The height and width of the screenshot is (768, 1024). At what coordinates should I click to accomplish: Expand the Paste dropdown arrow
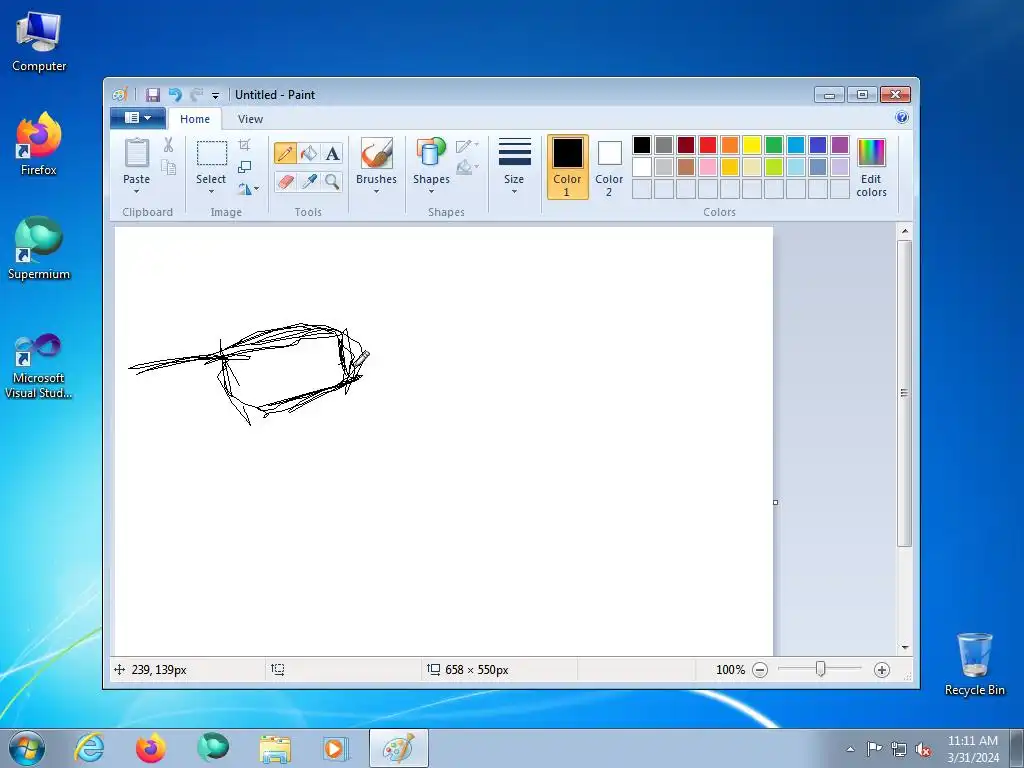coord(136,191)
